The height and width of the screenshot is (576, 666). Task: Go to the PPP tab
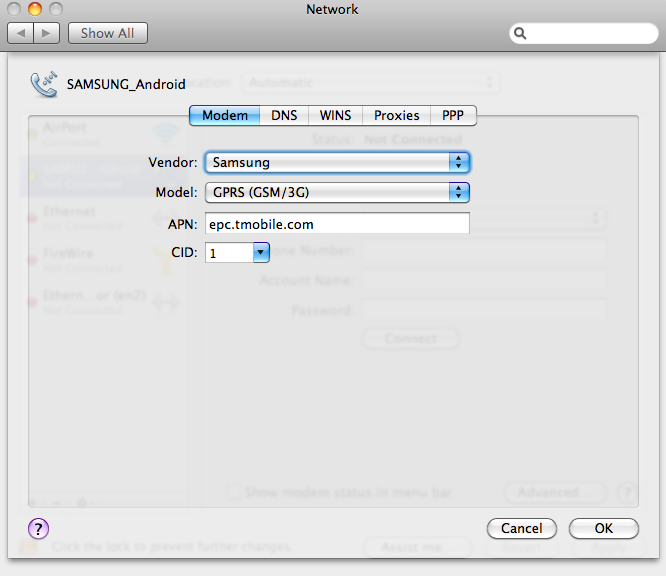click(453, 116)
